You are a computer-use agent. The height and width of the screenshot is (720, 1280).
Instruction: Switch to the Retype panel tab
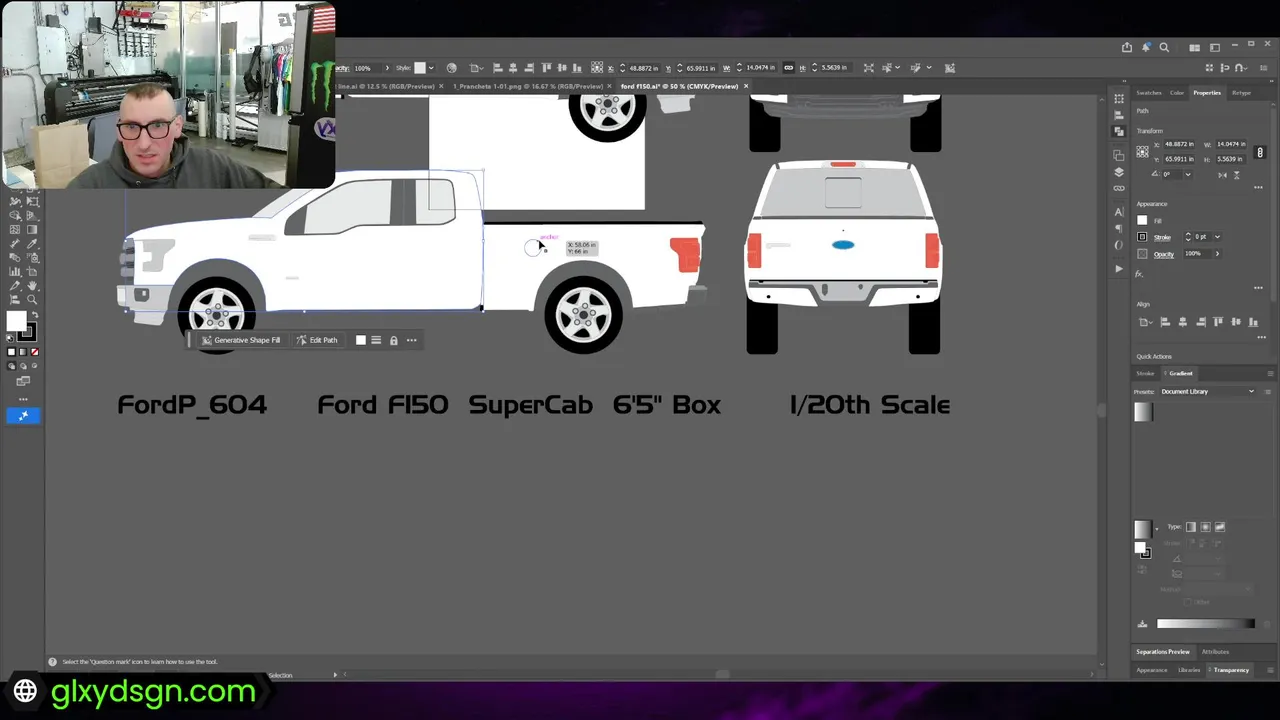(x=1241, y=93)
